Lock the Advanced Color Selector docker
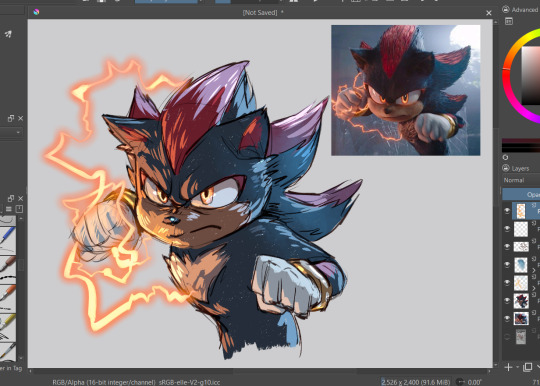540x386 pixels. (506, 10)
